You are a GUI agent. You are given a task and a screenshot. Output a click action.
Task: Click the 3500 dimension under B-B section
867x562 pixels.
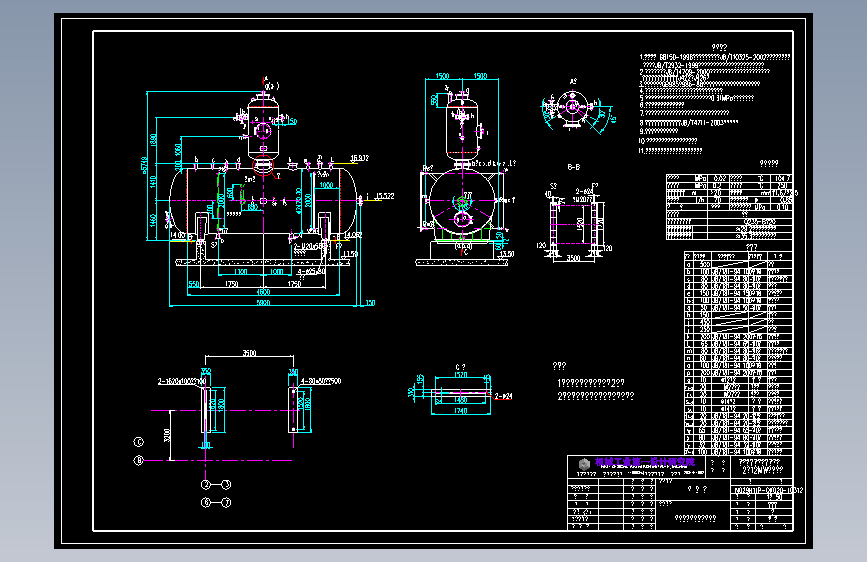(x=573, y=258)
